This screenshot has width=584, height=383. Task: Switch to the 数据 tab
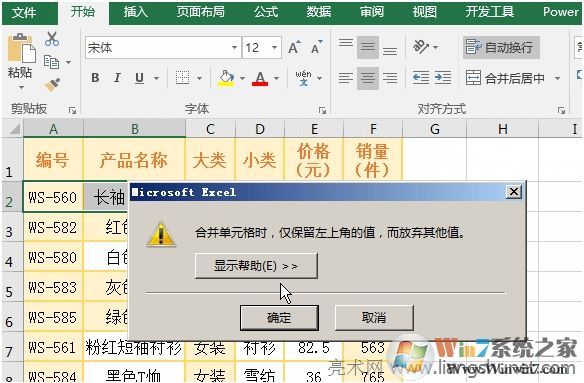[x=319, y=12]
